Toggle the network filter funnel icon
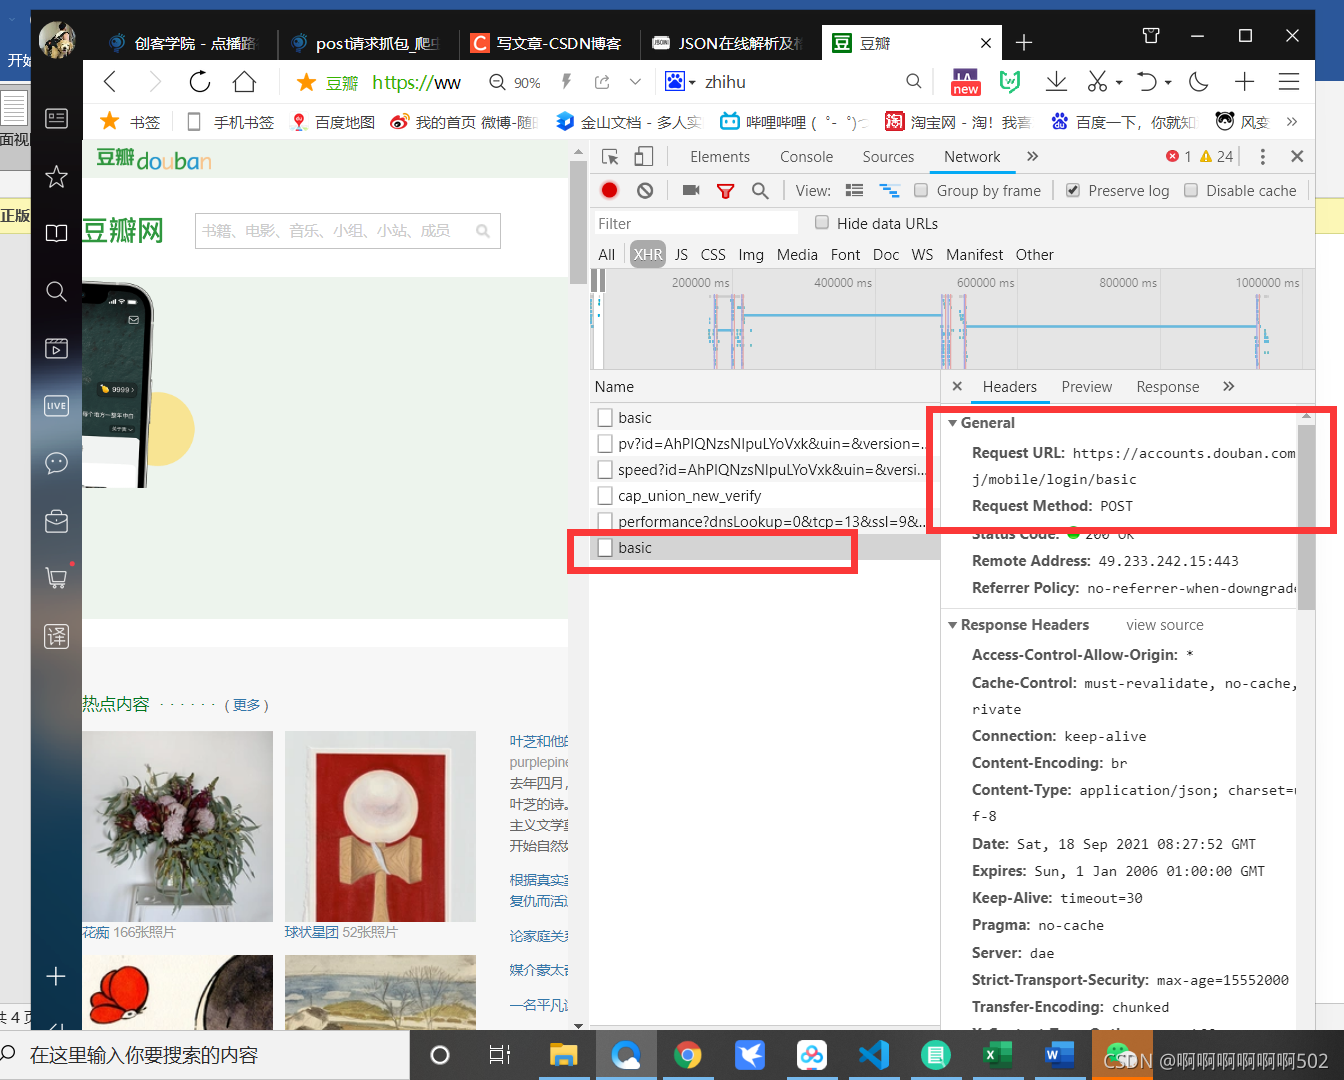The width and height of the screenshot is (1344, 1080). click(726, 191)
